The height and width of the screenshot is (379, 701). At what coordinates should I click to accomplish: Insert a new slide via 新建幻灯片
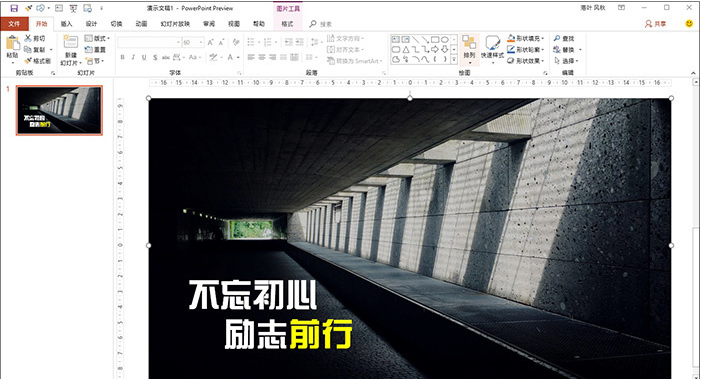point(71,50)
